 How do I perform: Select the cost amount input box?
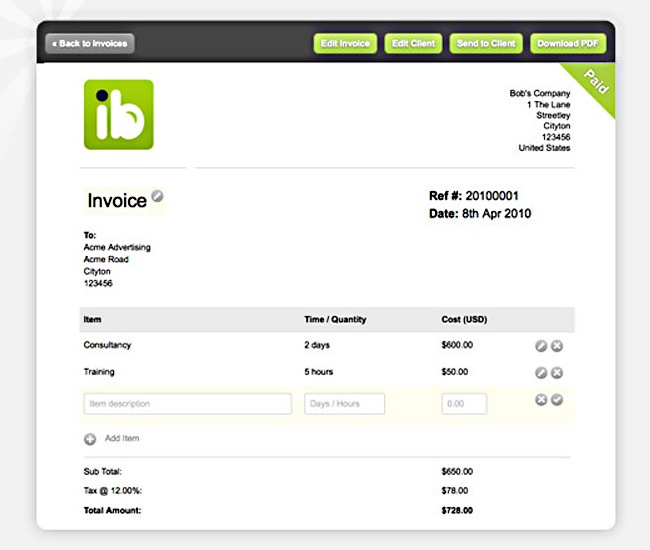464,404
